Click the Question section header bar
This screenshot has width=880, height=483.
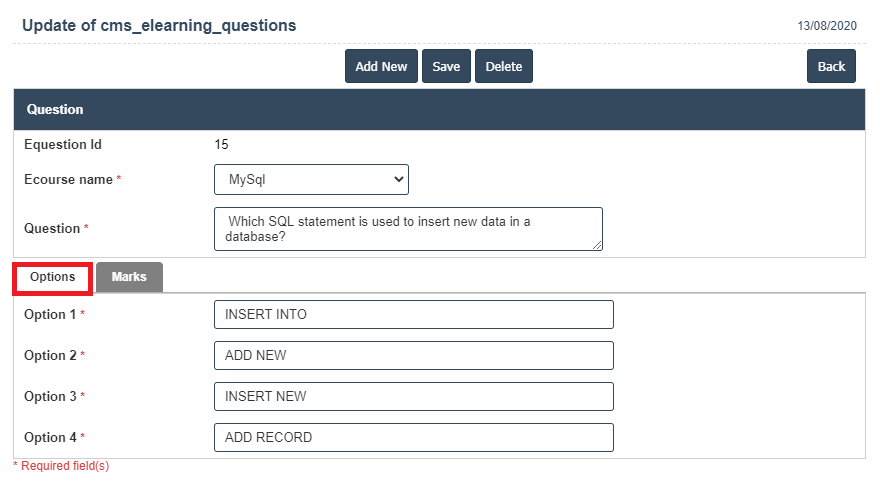[439, 109]
